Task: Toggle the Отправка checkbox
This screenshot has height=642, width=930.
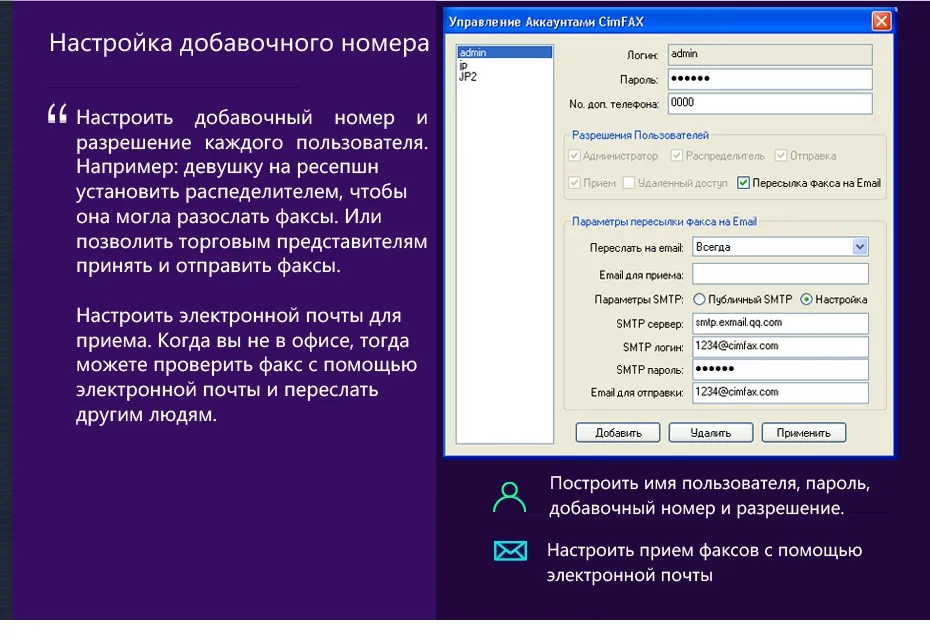Action: click(781, 155)
